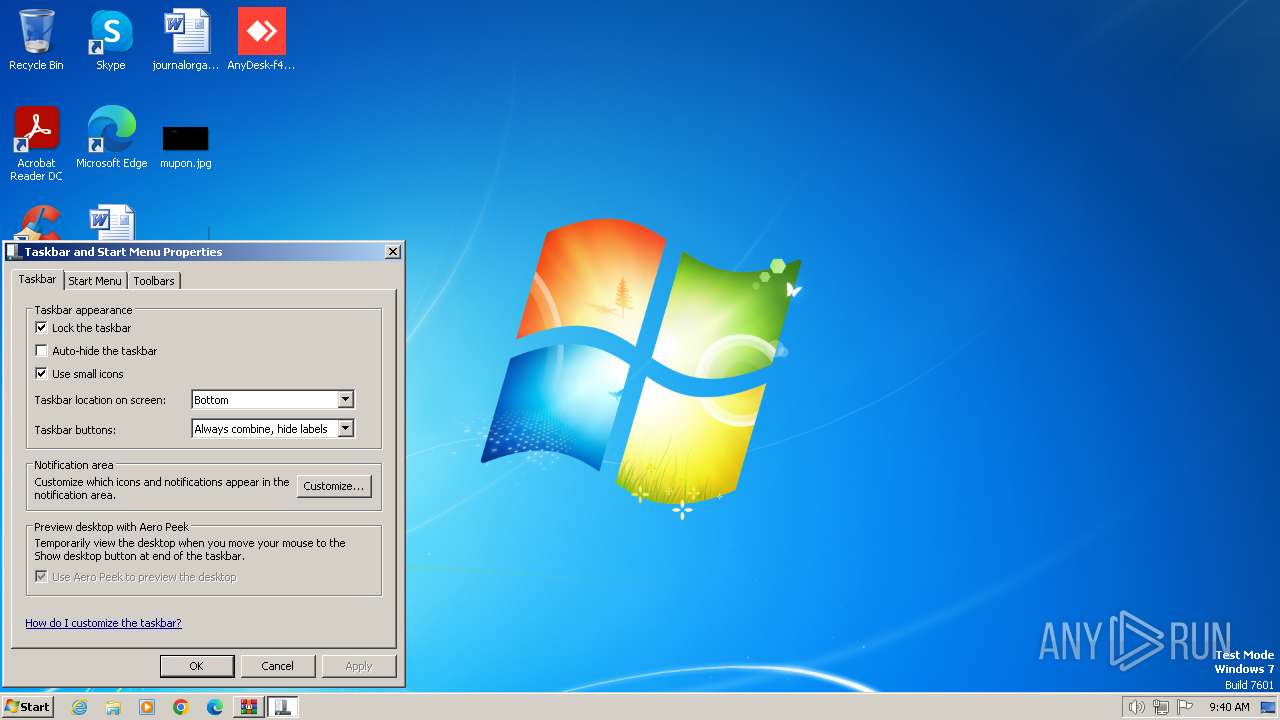This screenshot has width=1280, height=720.
Task: Click the Start button
Action: click(27, 707)
